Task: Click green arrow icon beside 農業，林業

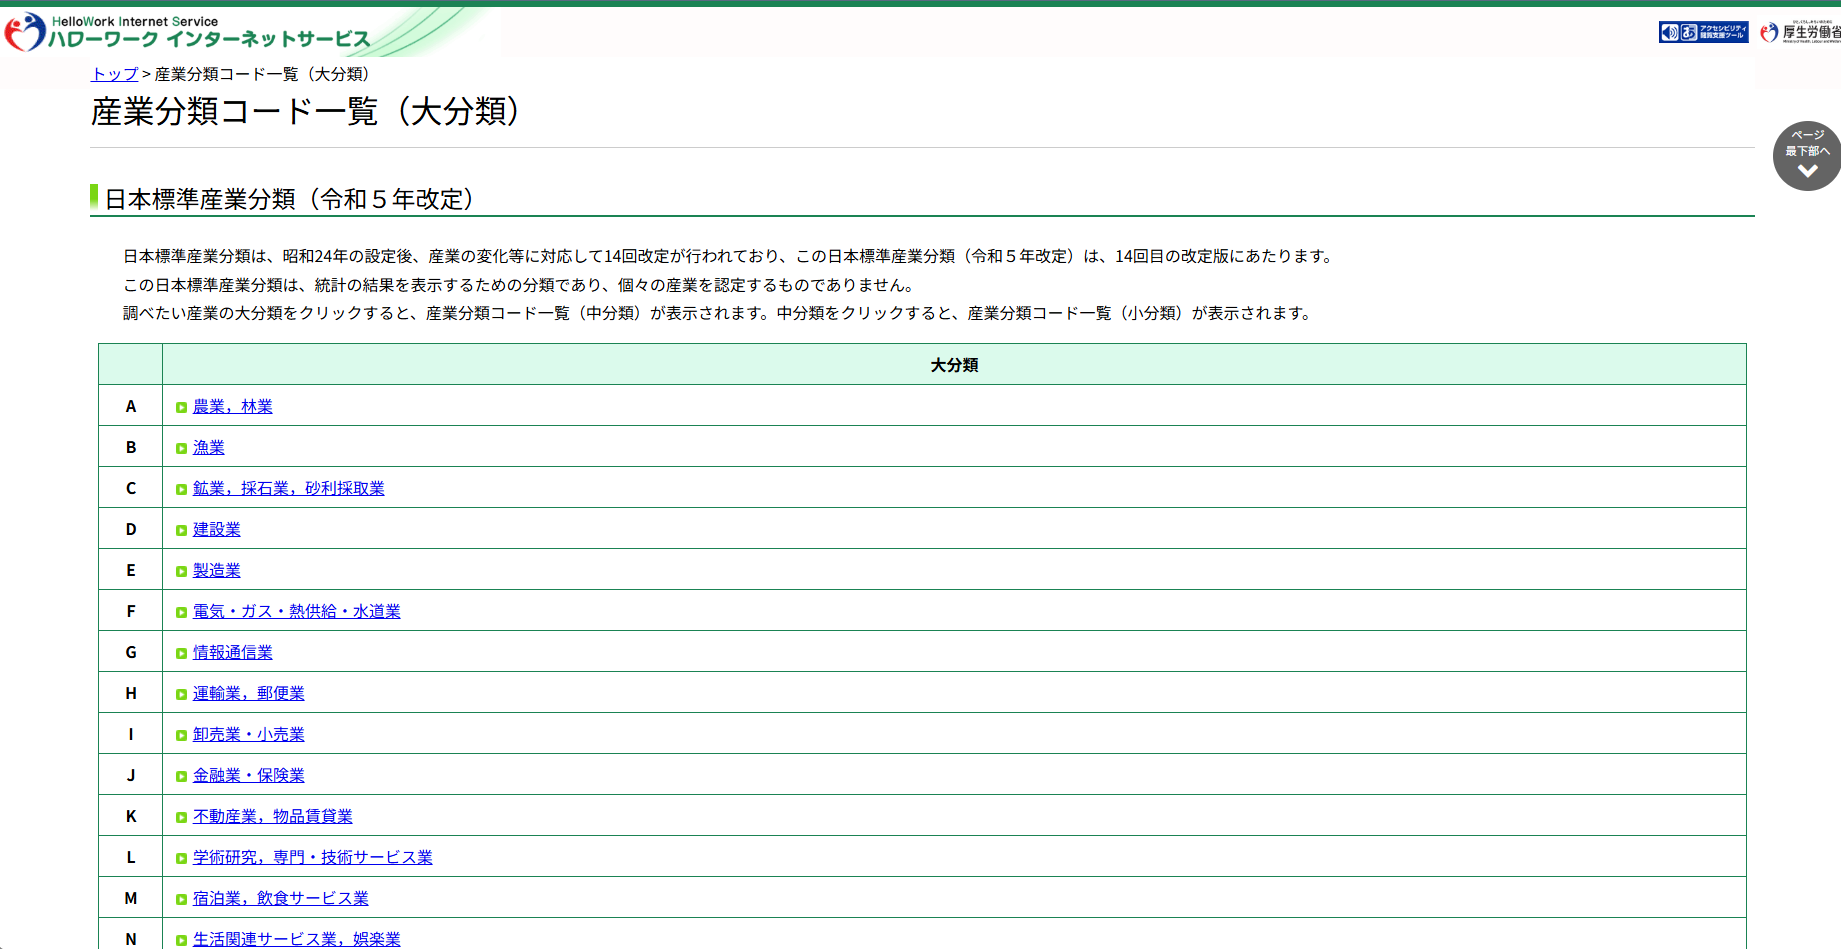Action: 181,407
